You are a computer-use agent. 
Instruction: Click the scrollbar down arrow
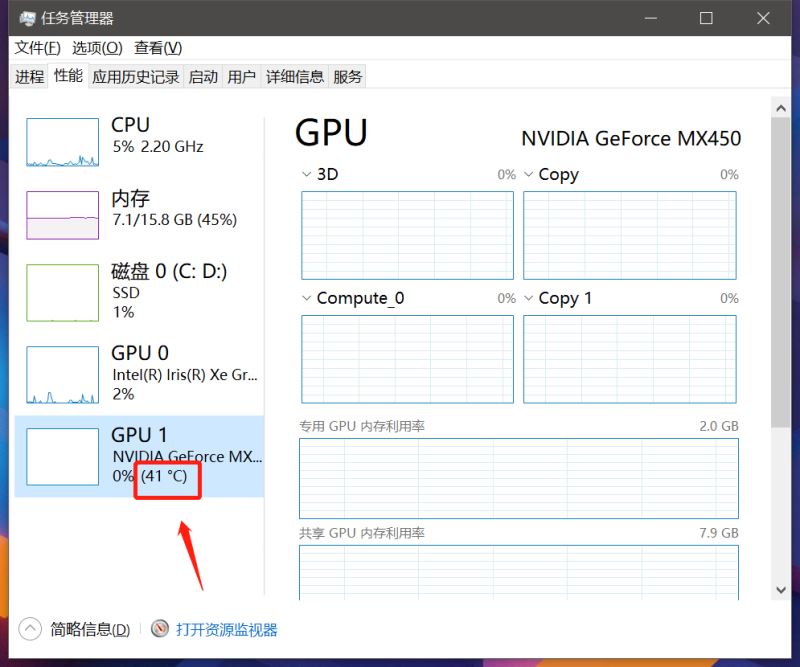click(781, 590)
